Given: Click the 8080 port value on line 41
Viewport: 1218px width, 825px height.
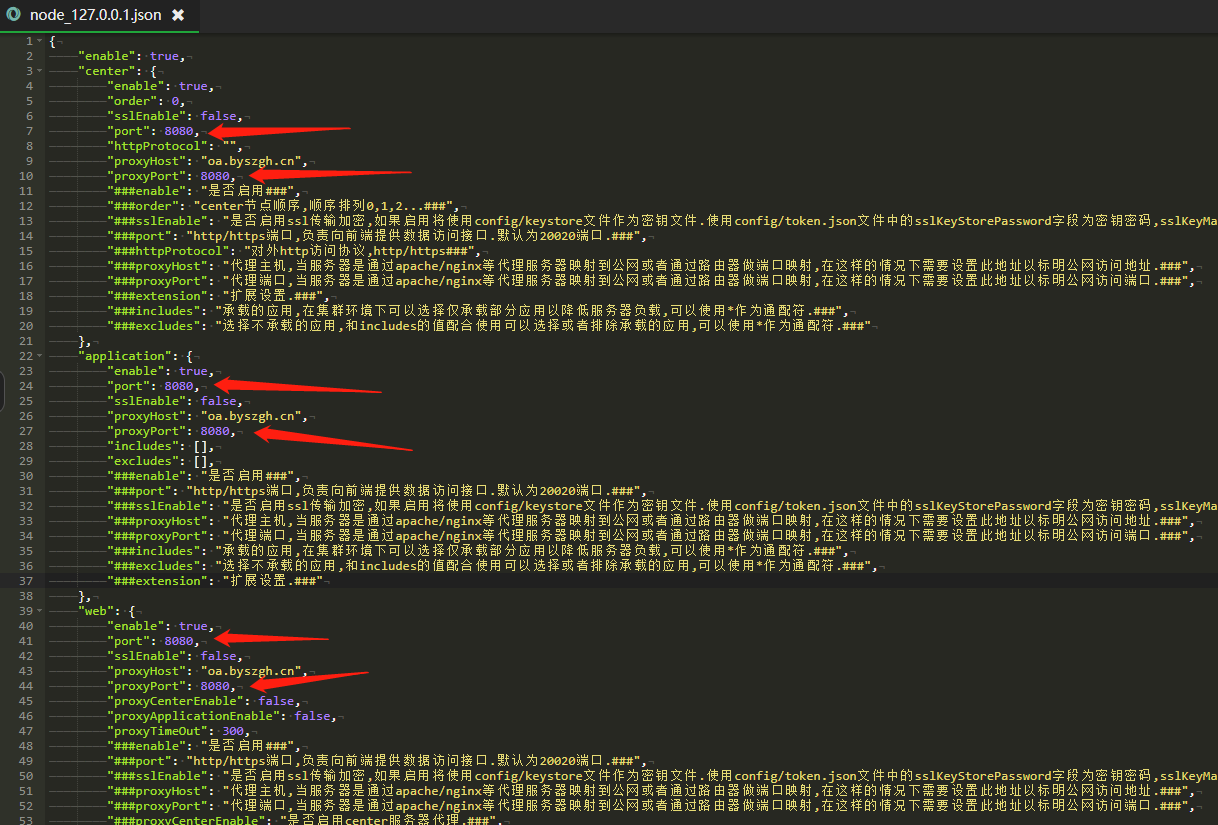Looking at the screenshot, I should coord(179,641).
